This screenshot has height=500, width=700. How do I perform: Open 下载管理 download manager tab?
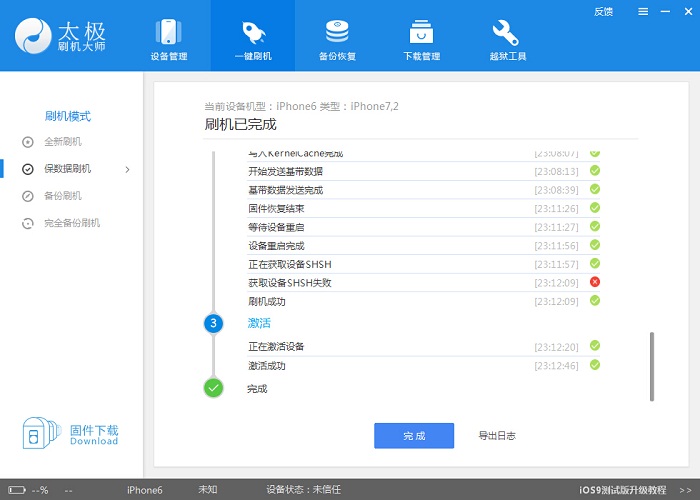[x=421, y=39]
